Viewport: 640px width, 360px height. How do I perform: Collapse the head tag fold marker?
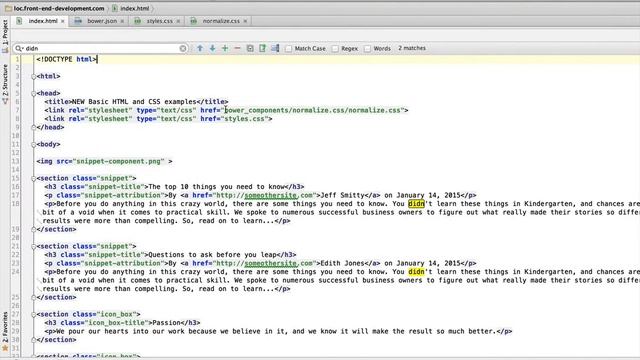click(33, 93)
